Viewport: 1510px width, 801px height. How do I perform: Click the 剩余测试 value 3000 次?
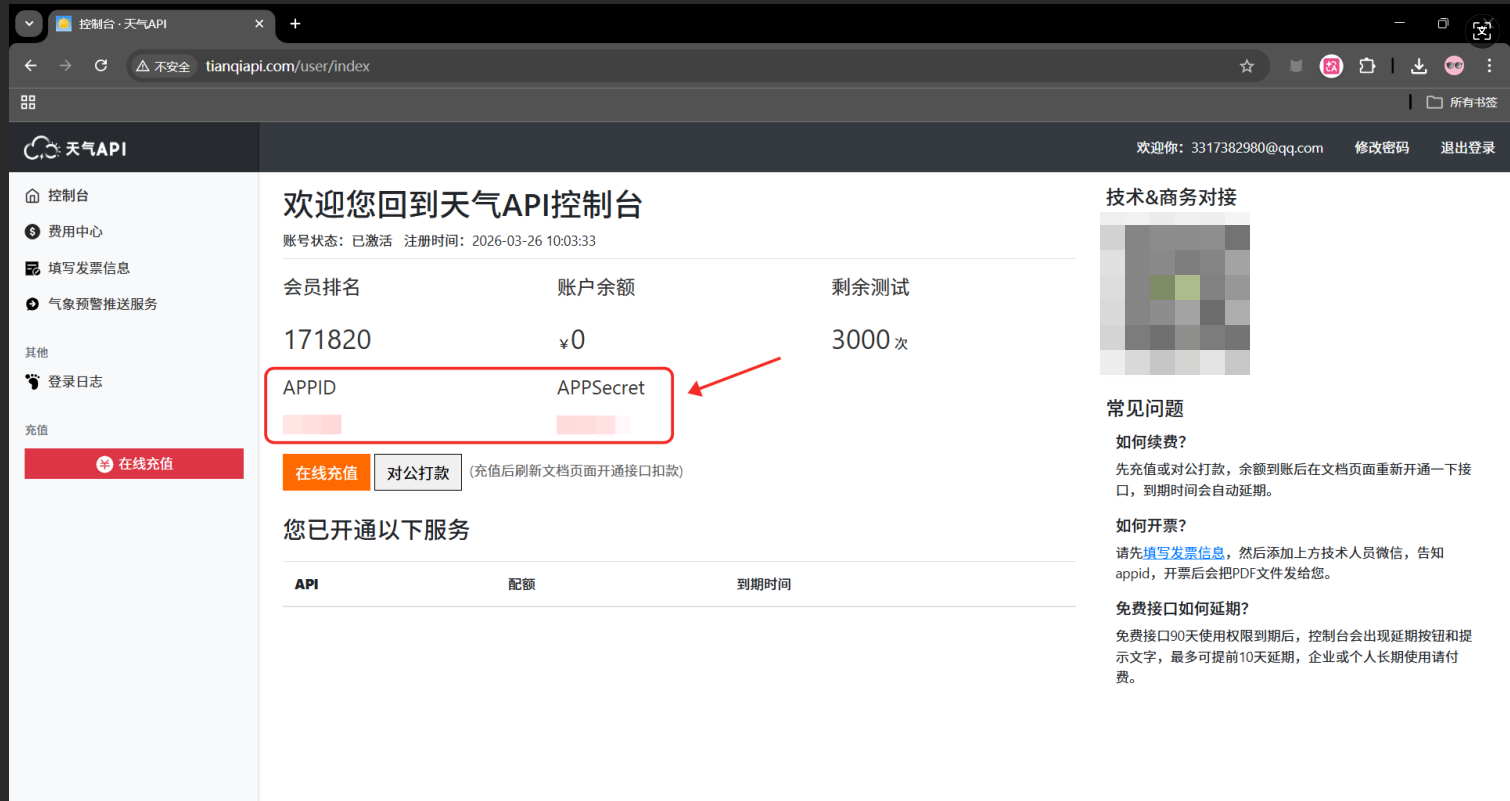tap(869, 340)
